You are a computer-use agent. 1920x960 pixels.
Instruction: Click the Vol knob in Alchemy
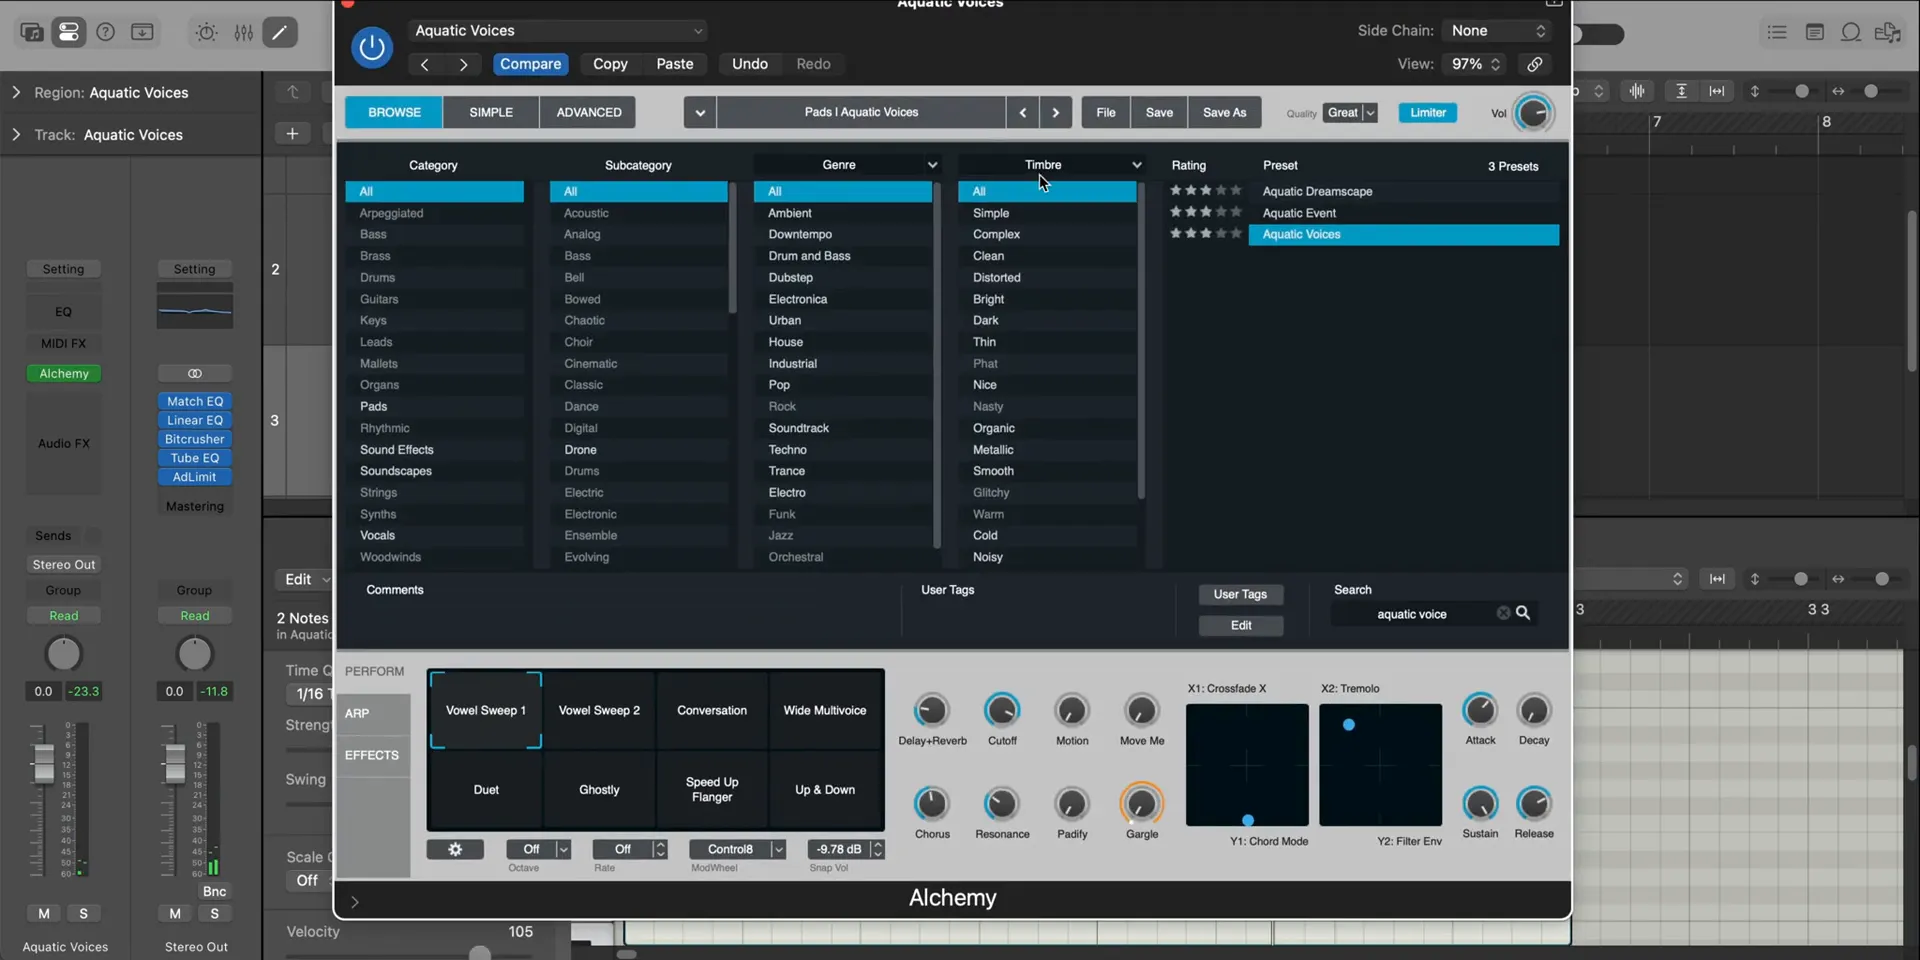coord(1532,113)
